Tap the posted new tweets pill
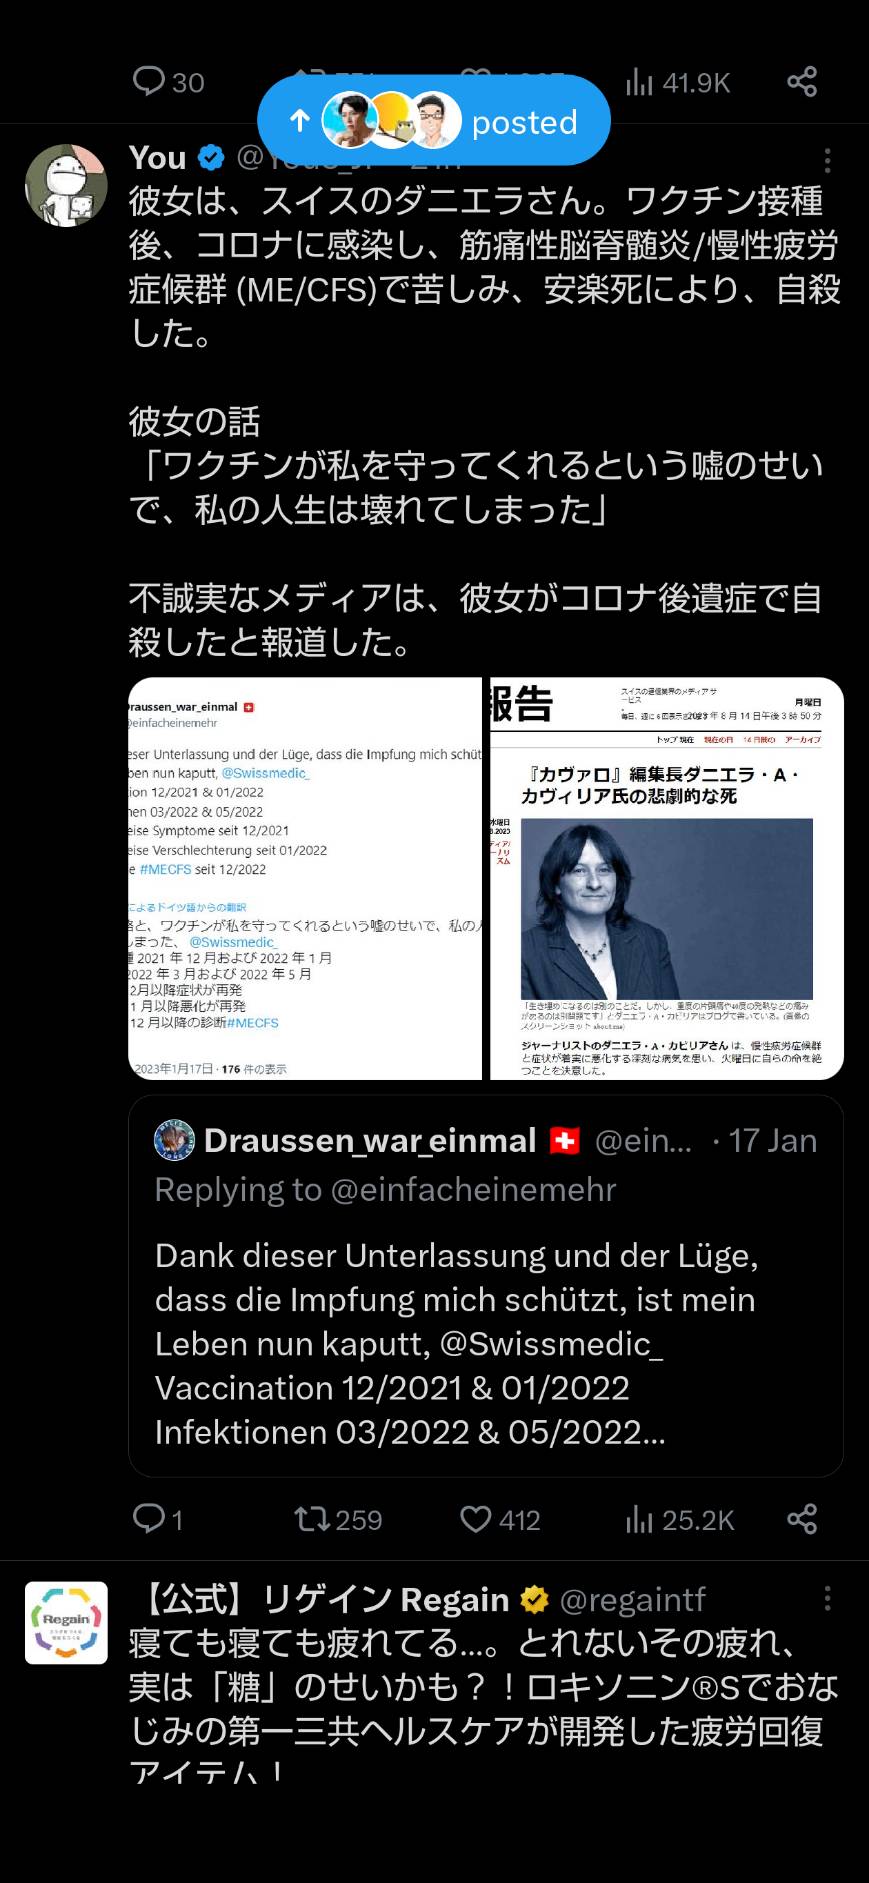 (434, 121)
